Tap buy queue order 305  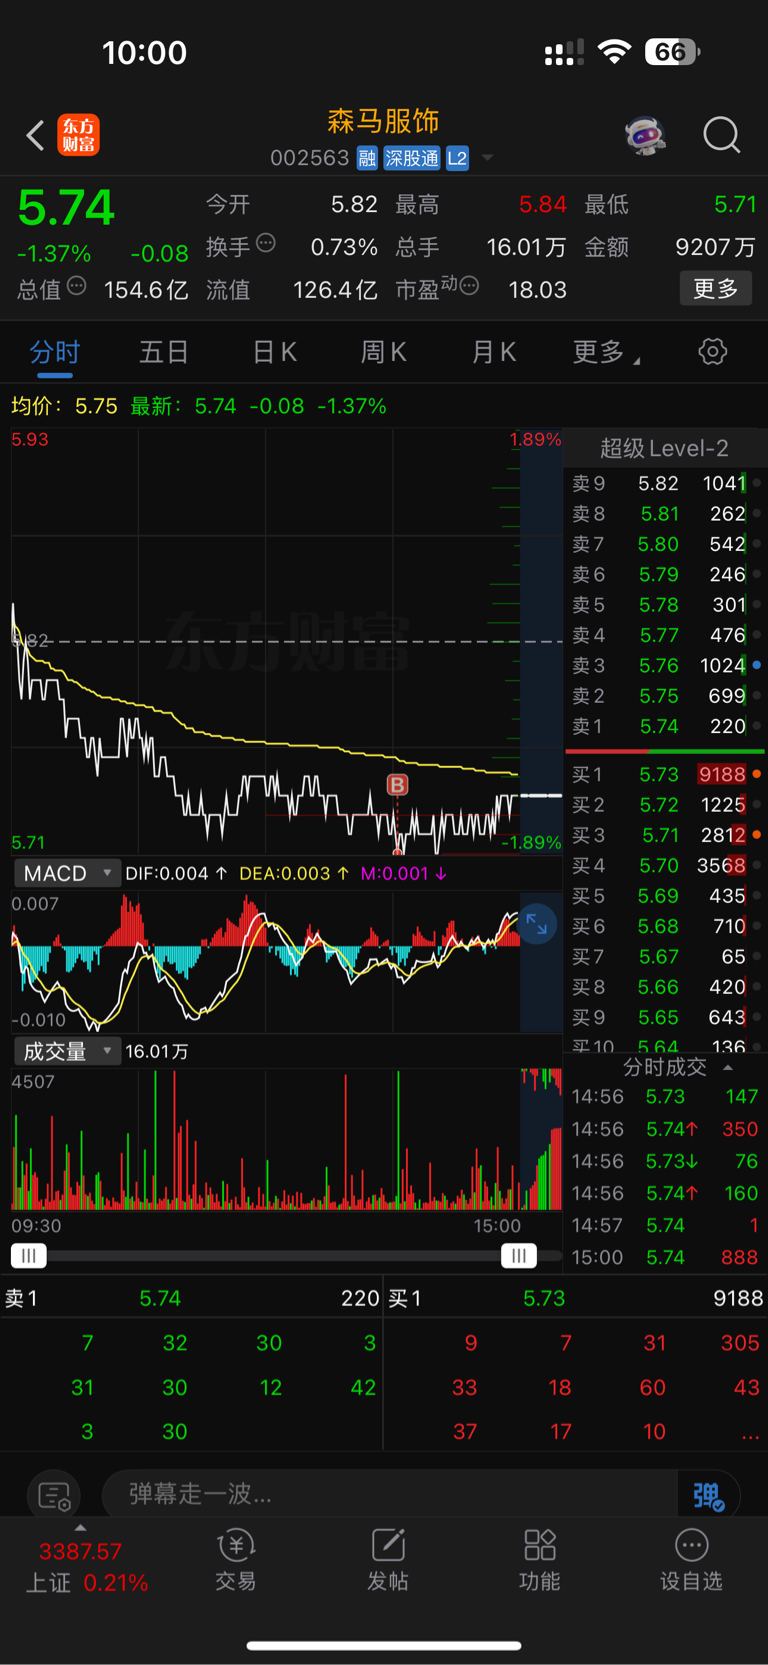[x=740, y=1343]
